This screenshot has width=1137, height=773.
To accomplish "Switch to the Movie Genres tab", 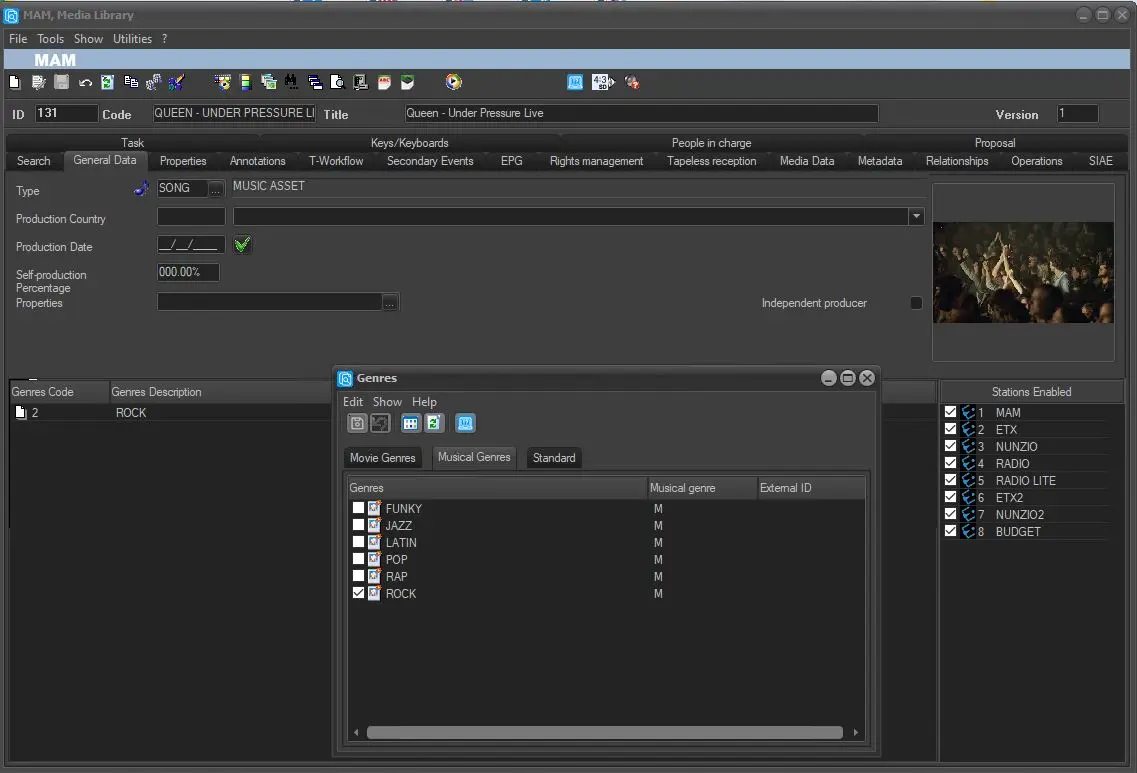I will click(x=382, y=458).
